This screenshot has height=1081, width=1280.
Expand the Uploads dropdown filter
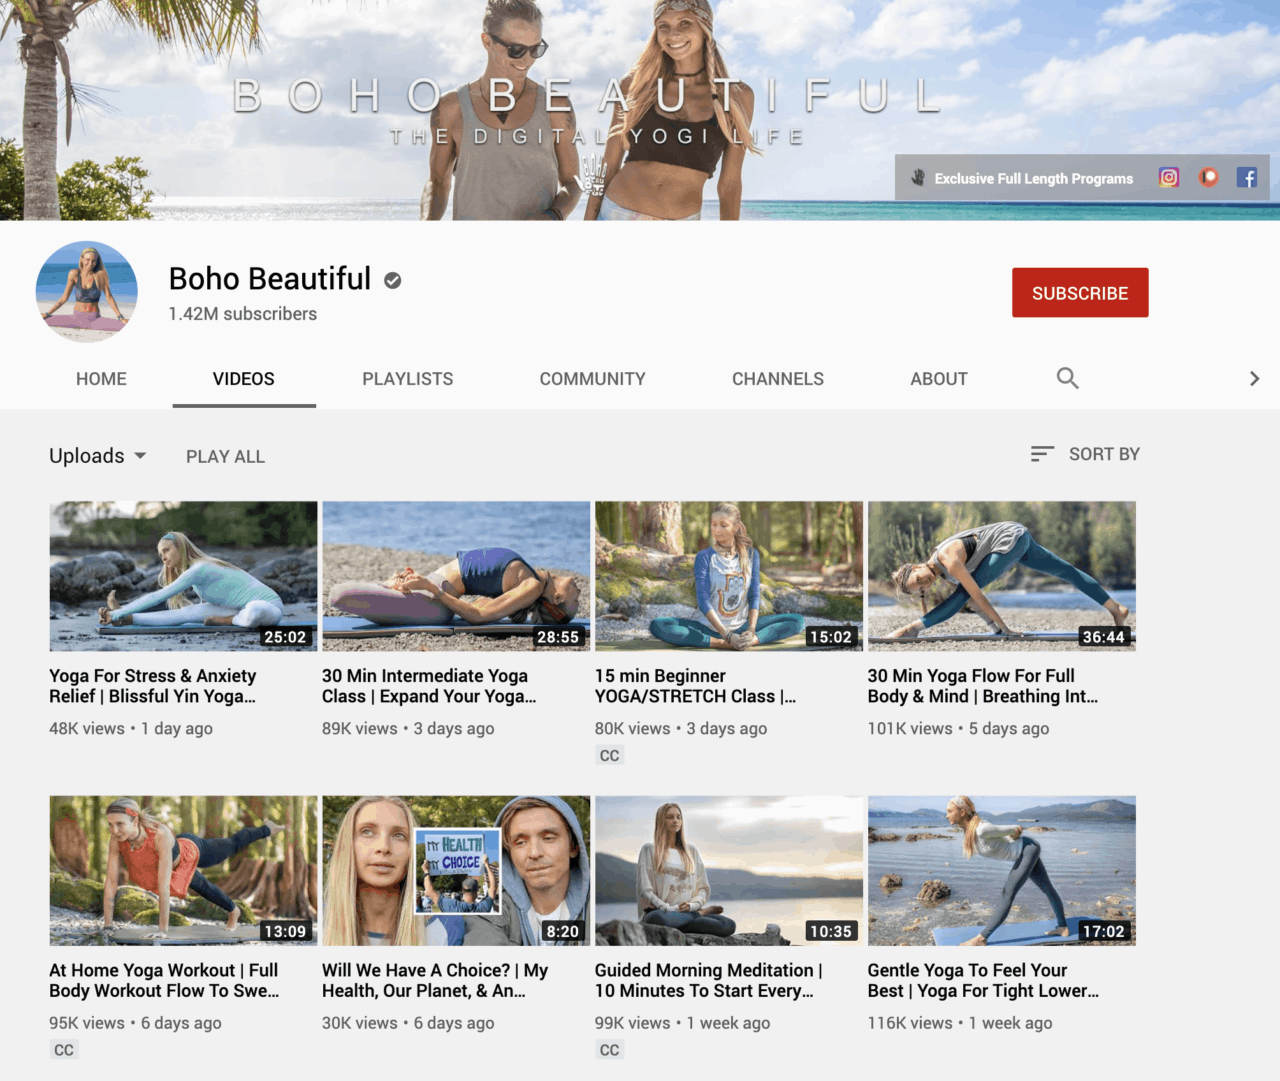[x=98, y=456]
